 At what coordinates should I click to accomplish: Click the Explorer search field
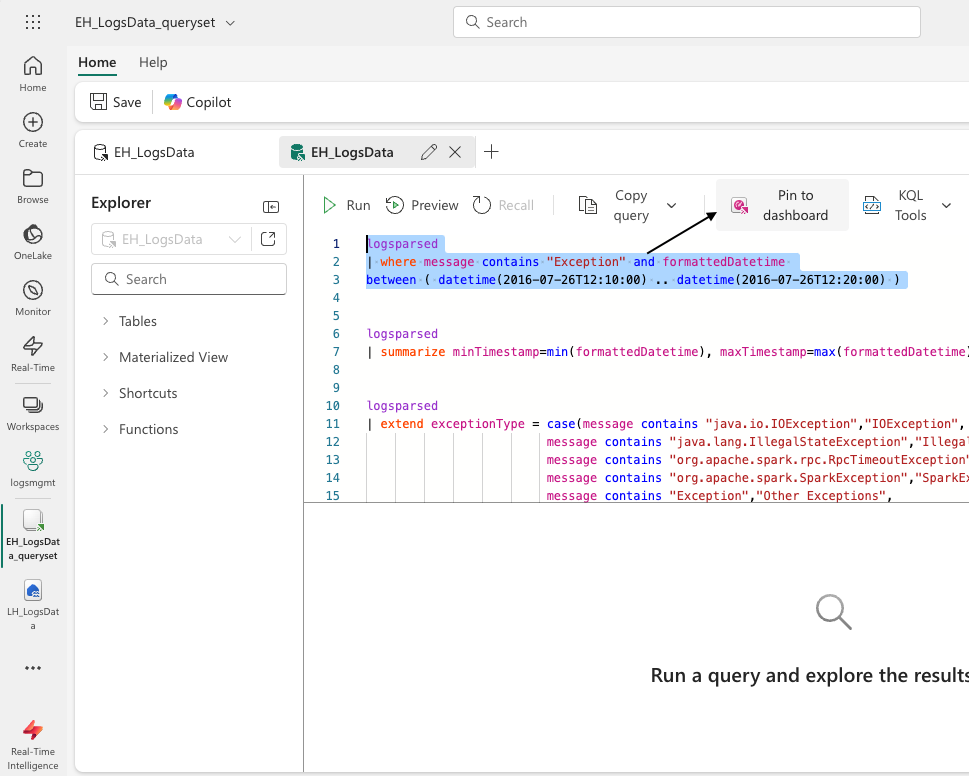[189, 279]
